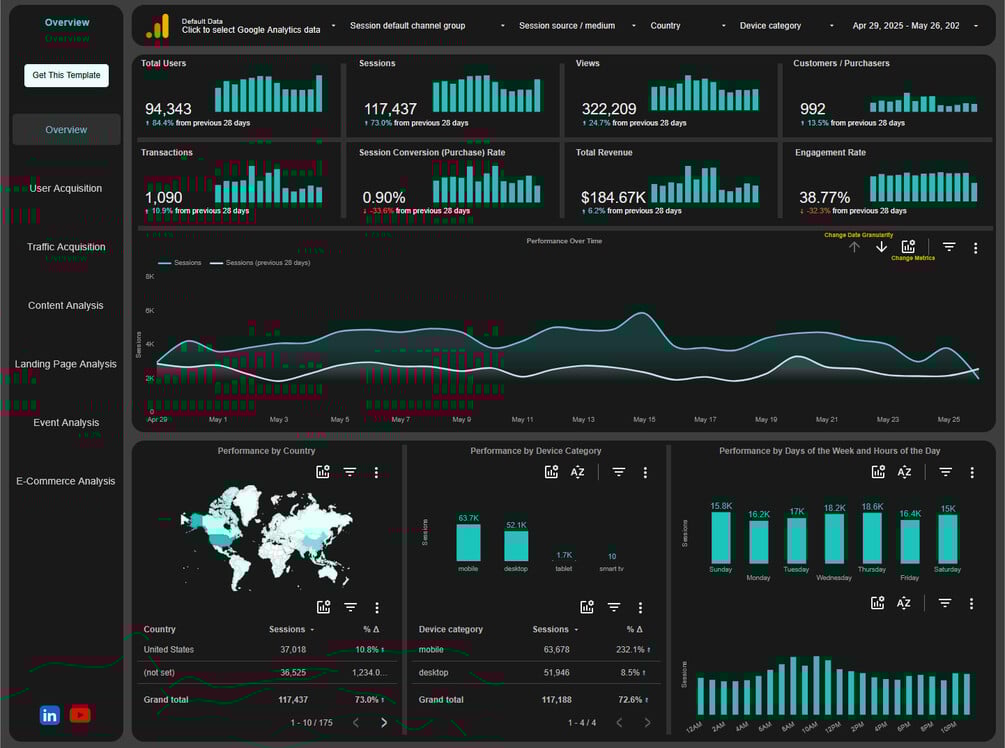
Task: Click optional metrics icon above Device category table
Action: click(x=587, y=607)
